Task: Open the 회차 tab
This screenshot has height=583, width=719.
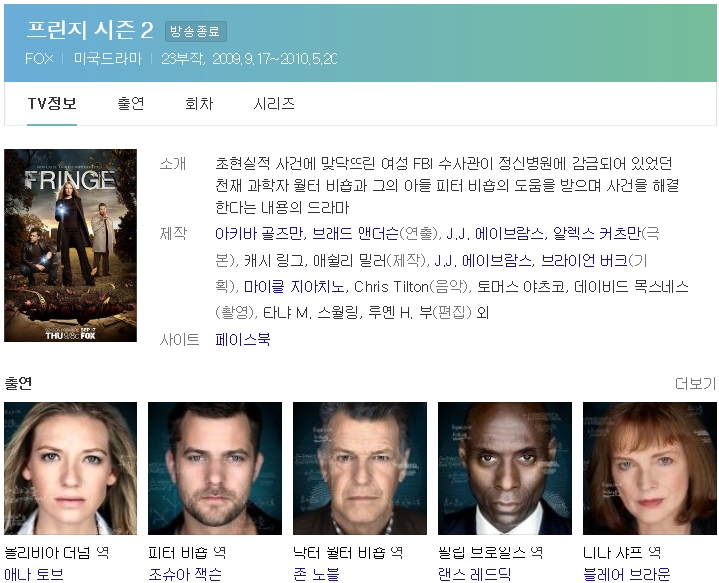Action: [199, 104]
